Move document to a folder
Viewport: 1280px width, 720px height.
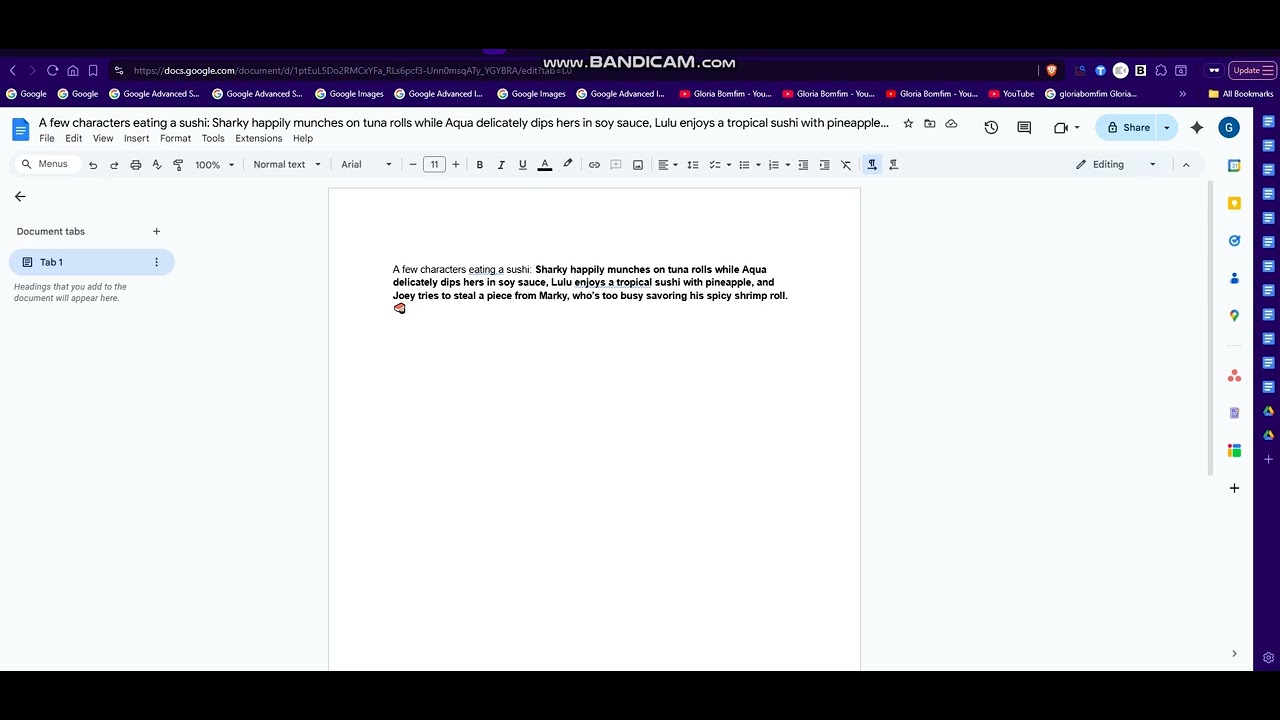coord(930,123)
